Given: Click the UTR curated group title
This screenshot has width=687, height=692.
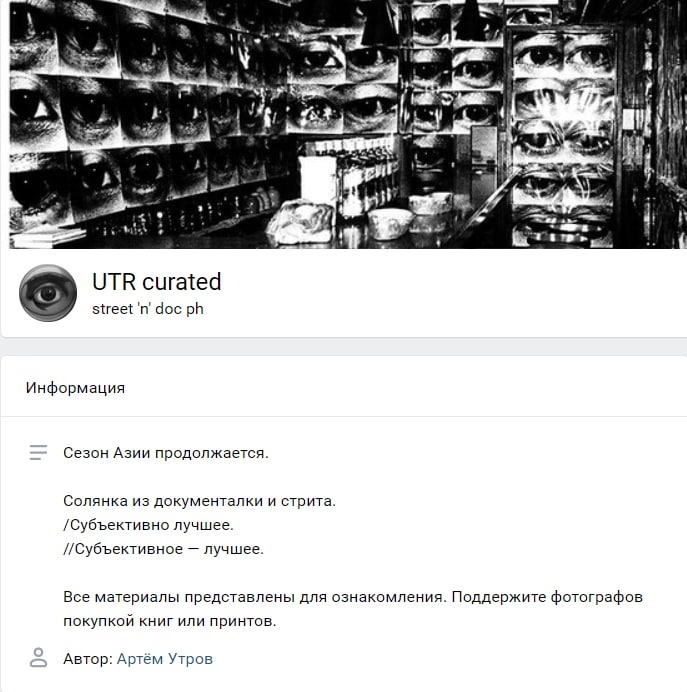Looking at the screenshot, I should [x=157, y=282].
